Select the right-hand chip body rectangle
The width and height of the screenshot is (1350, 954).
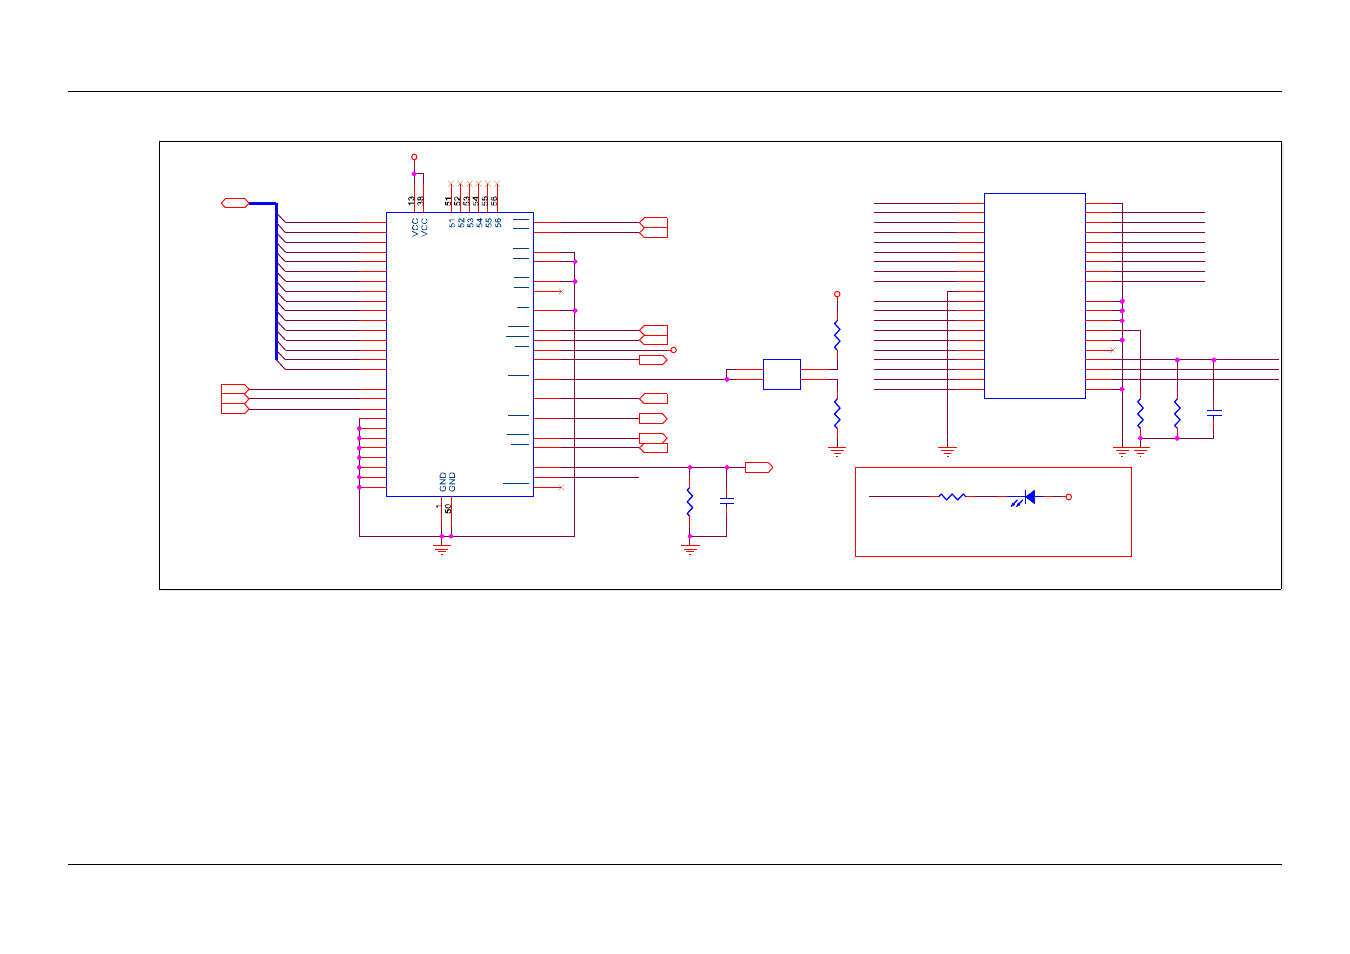[x=1035, y=296]
